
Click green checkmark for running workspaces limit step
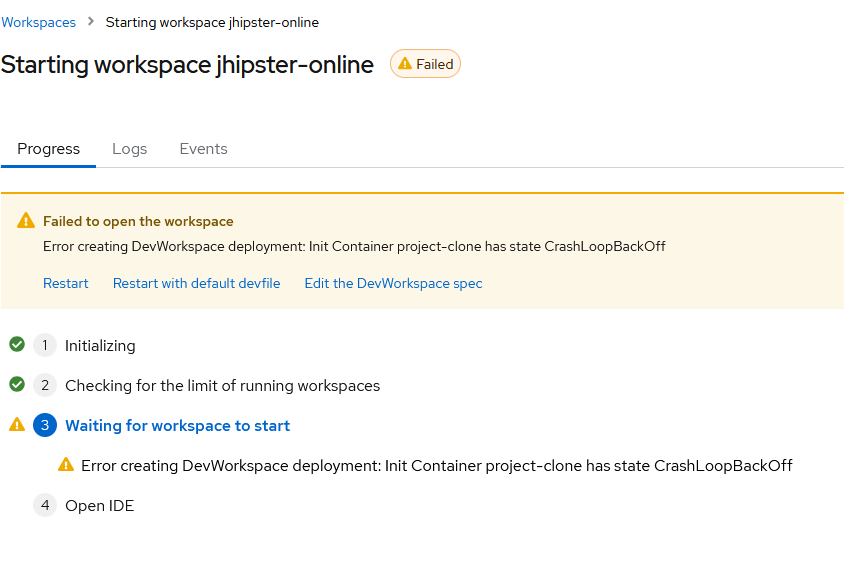(x=17, y=385)
